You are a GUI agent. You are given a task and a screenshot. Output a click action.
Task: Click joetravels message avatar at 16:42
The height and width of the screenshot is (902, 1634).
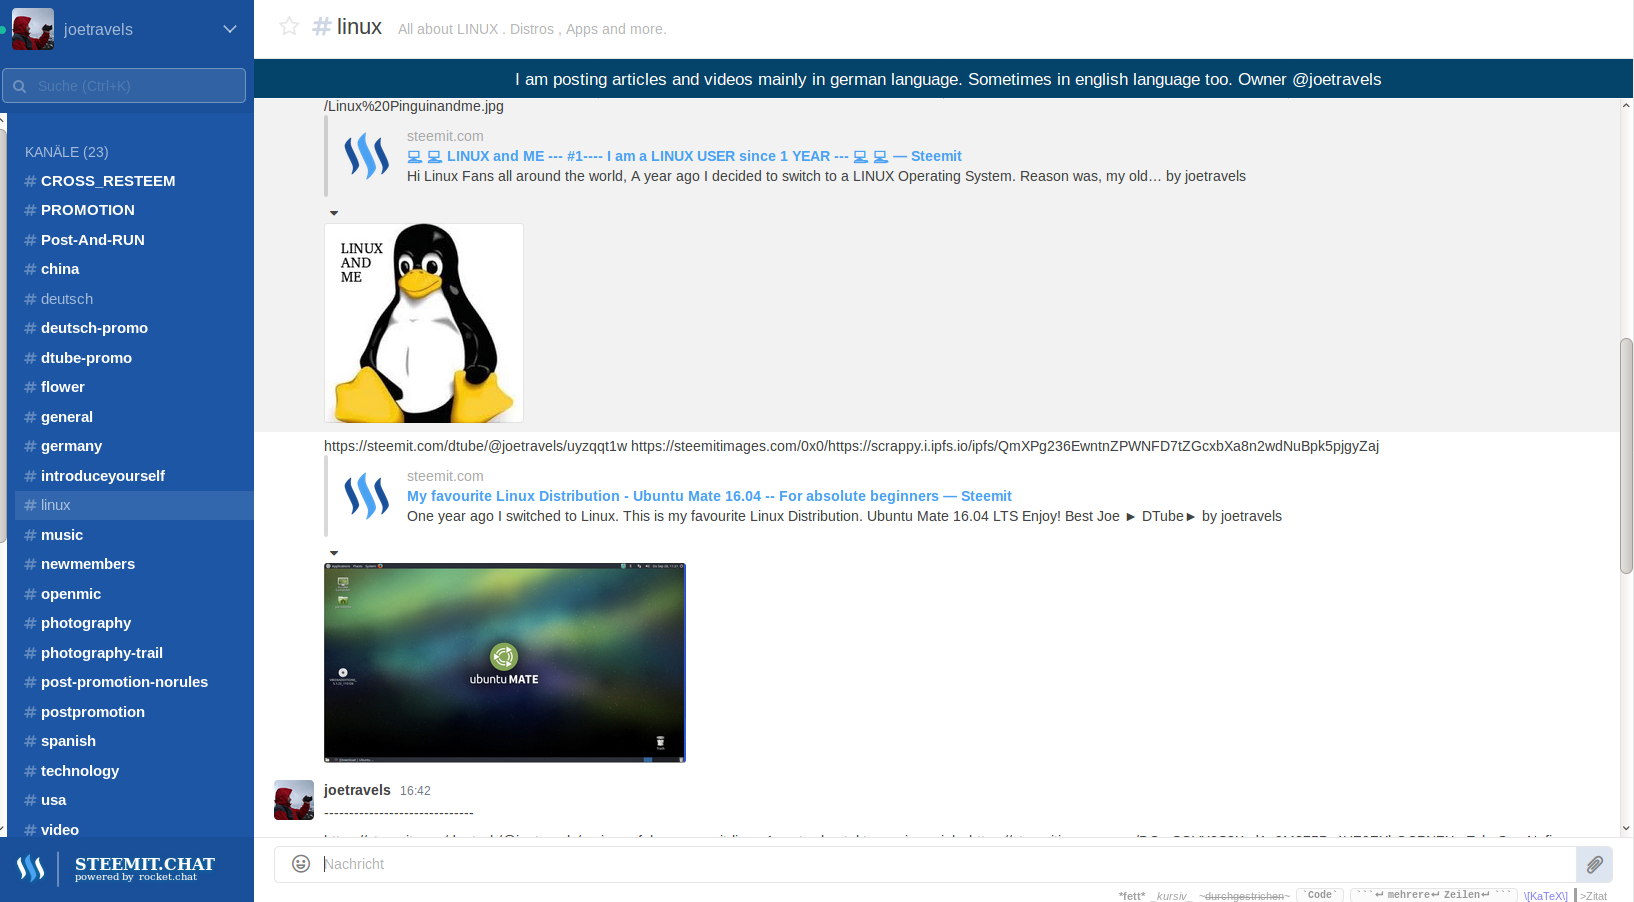tap(294, 800)
